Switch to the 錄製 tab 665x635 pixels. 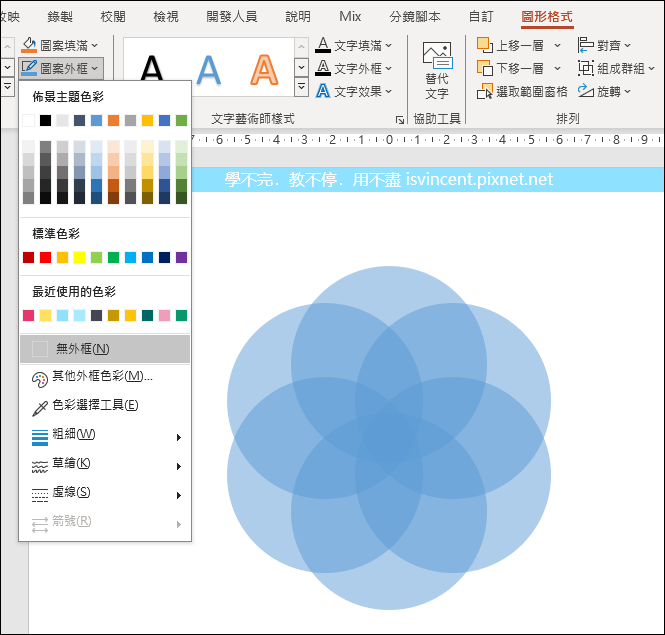[x=60, y=17]
